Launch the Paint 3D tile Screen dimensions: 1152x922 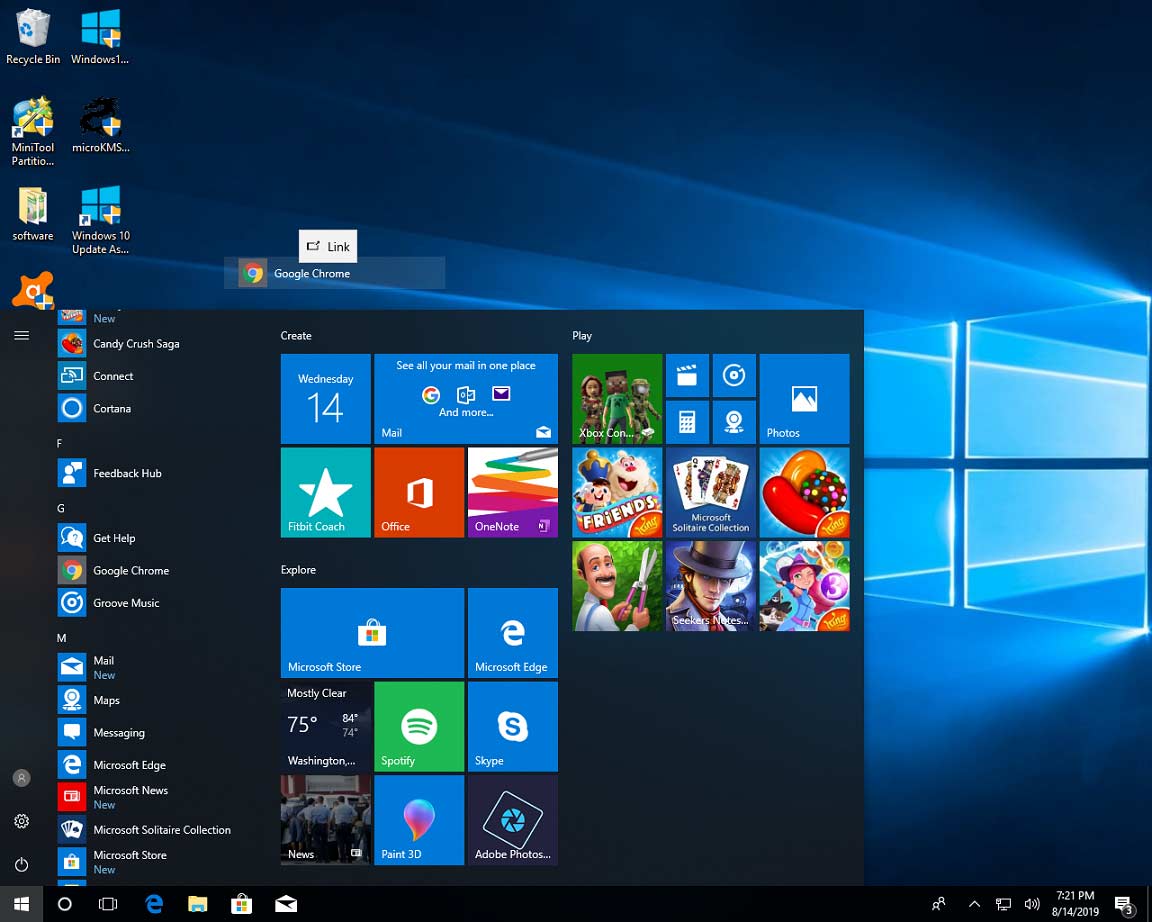pos(419,820)
